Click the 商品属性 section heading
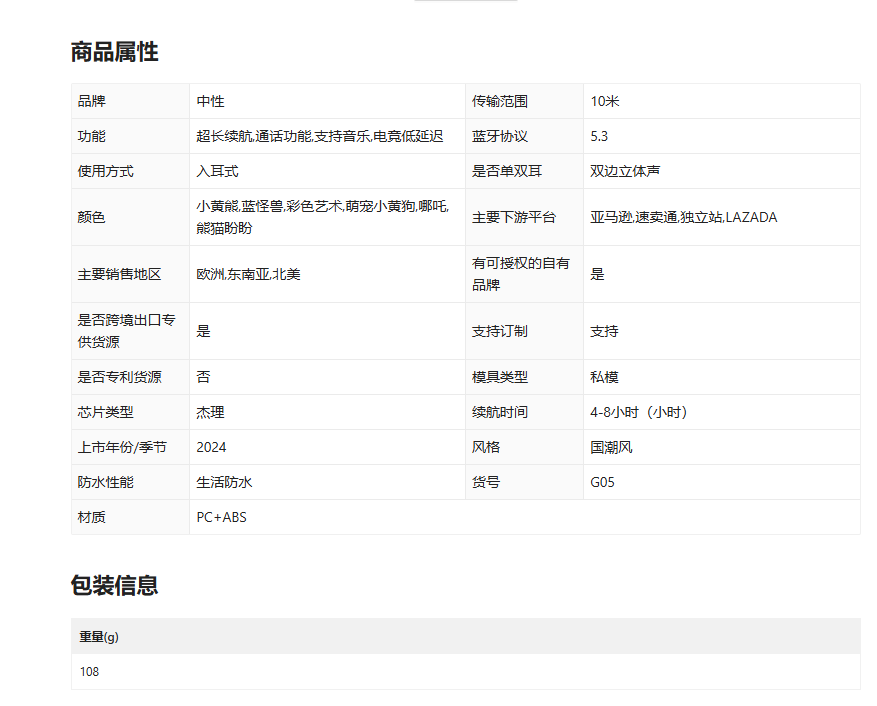877x706 pixels. (114, 52)
